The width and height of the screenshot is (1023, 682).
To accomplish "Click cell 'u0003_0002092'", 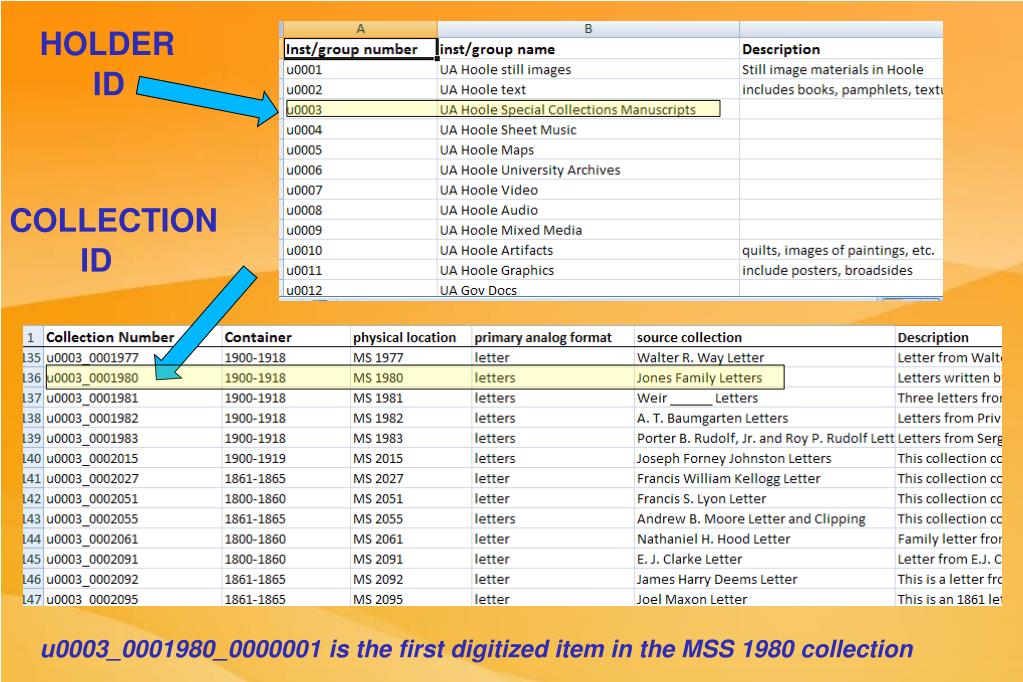I will (x=132, y=580).
